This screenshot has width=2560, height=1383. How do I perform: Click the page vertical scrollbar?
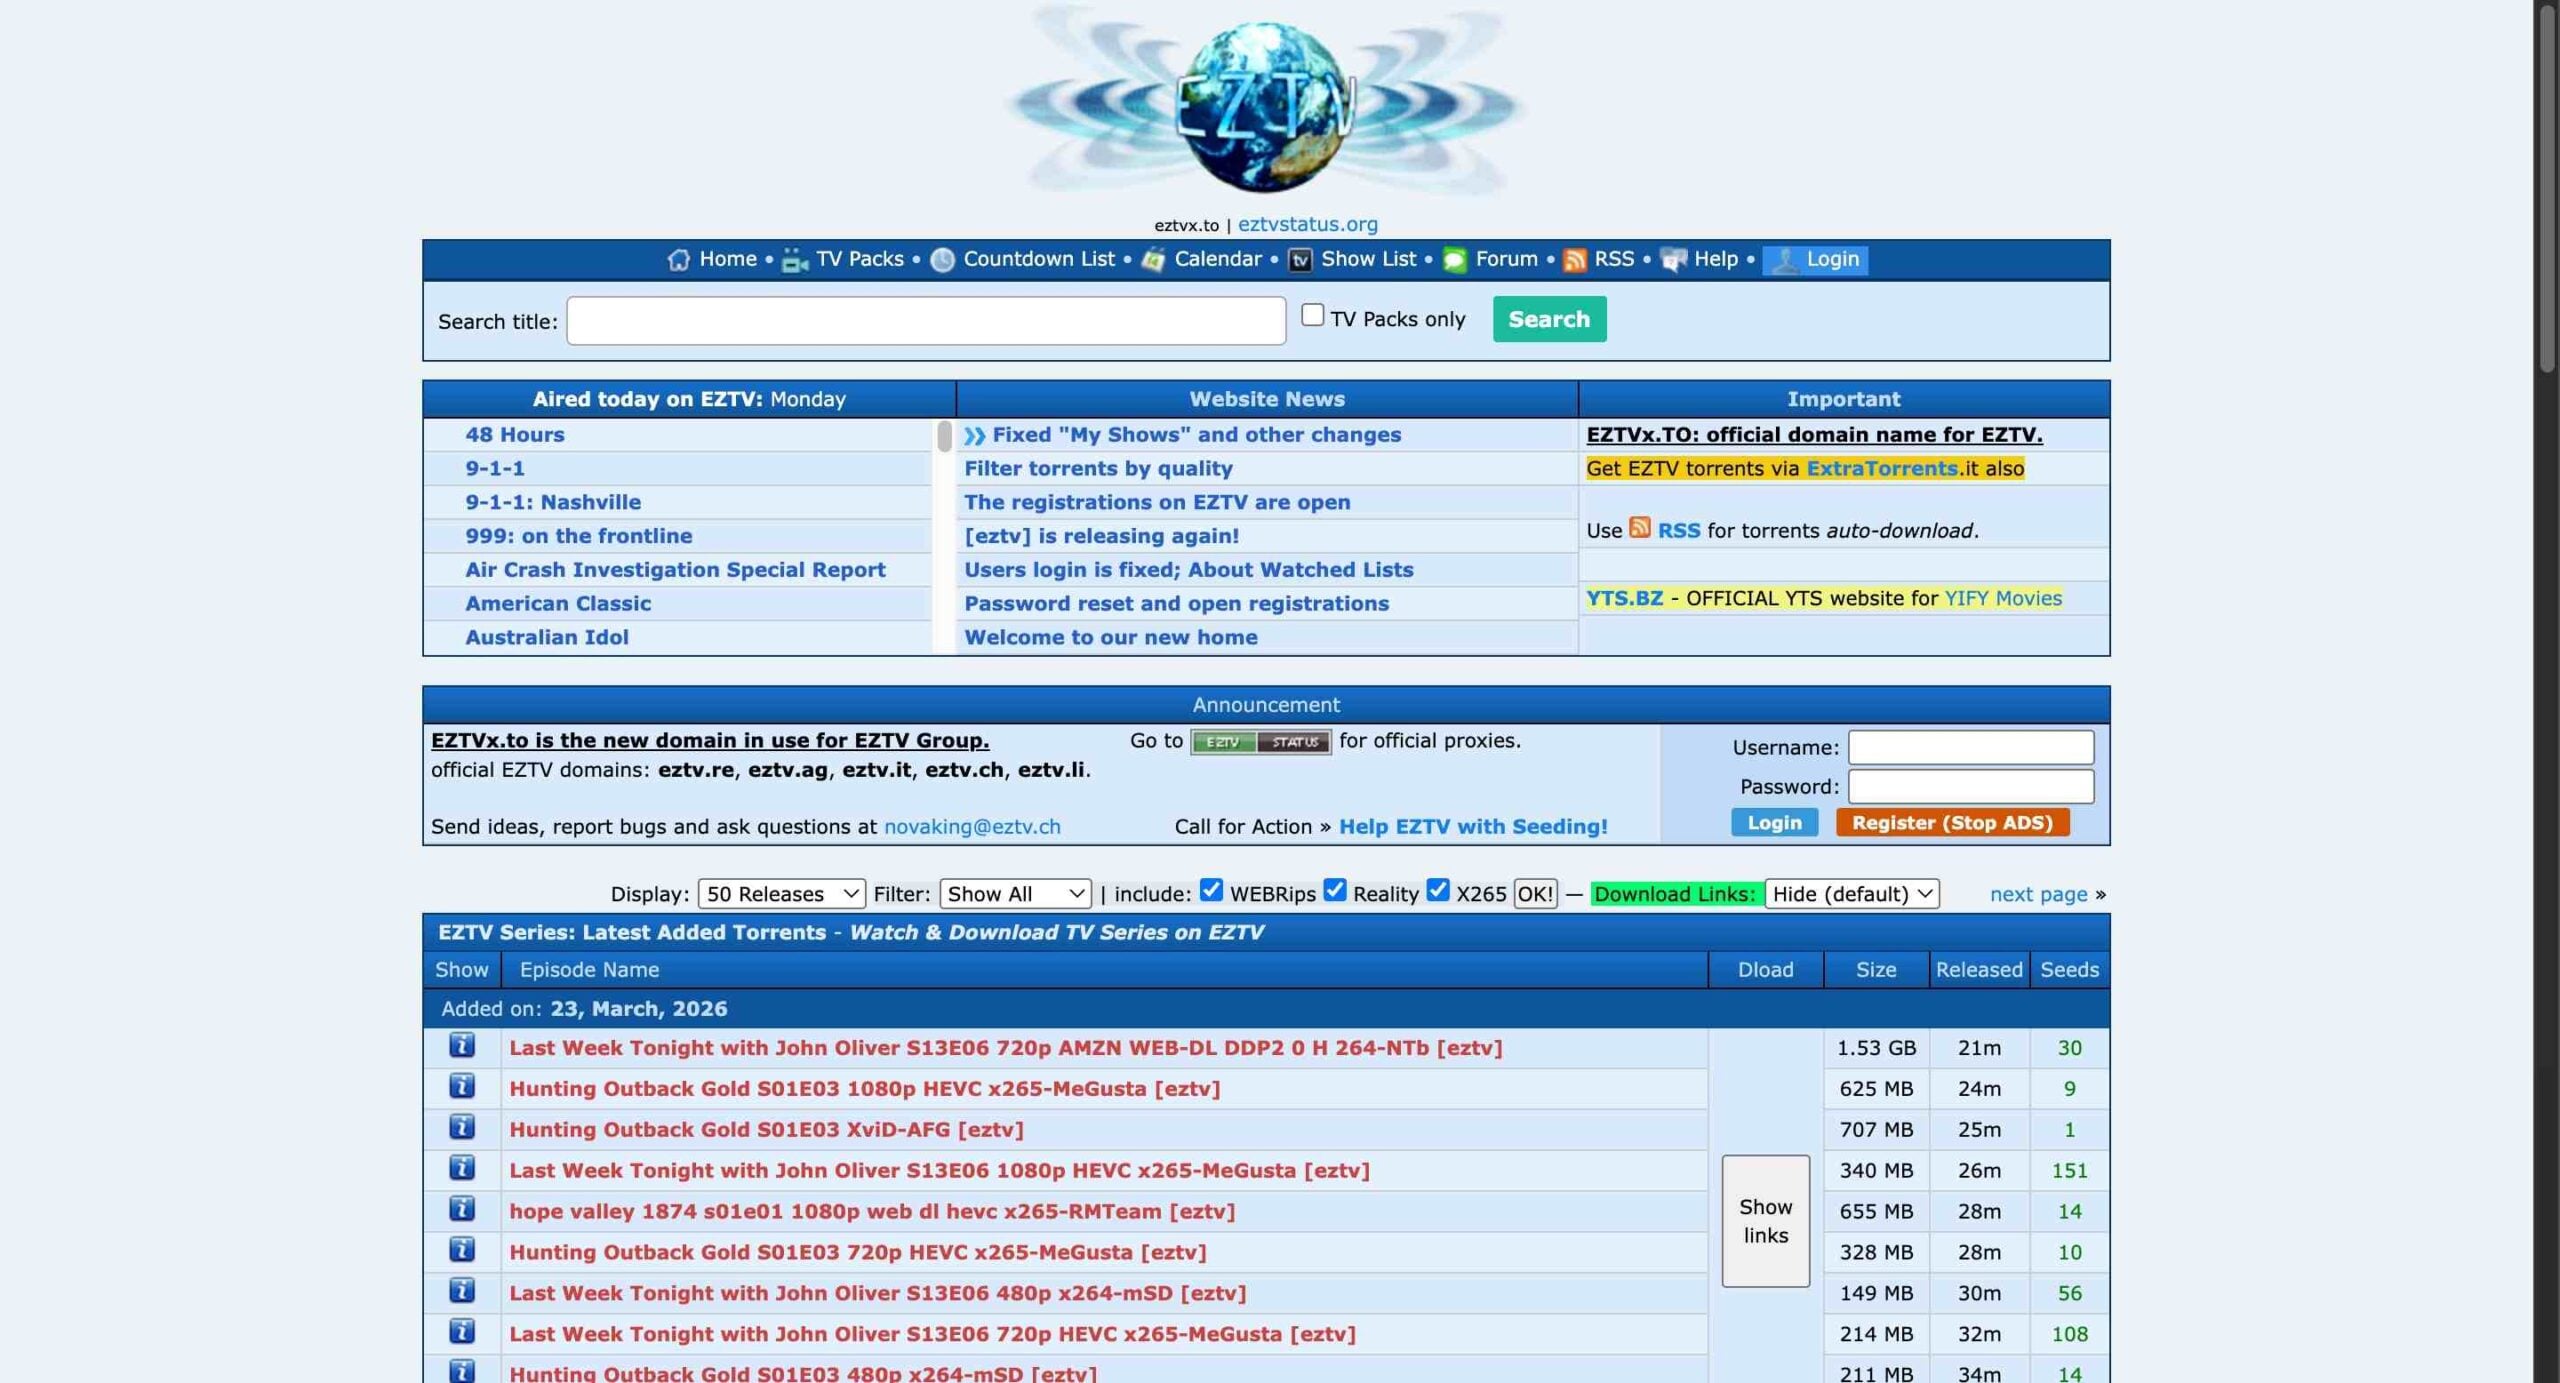[x=2547, y=190]
